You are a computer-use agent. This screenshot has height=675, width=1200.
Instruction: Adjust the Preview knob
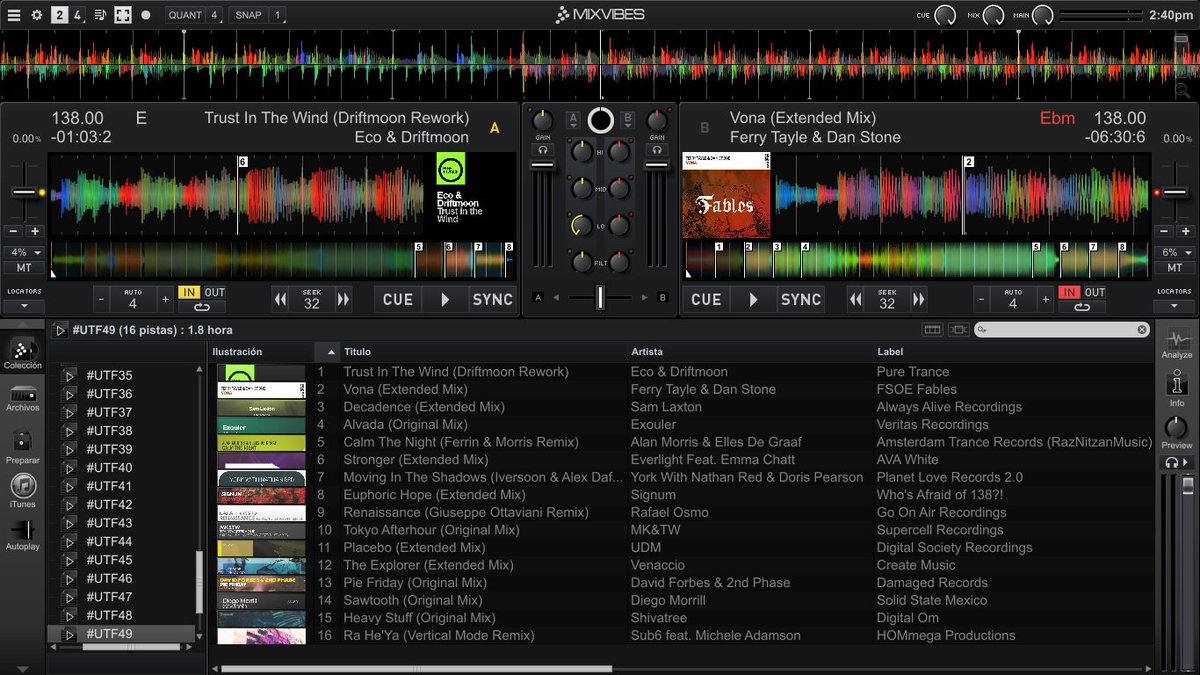pyautogui.click(x=1177, y=428)
